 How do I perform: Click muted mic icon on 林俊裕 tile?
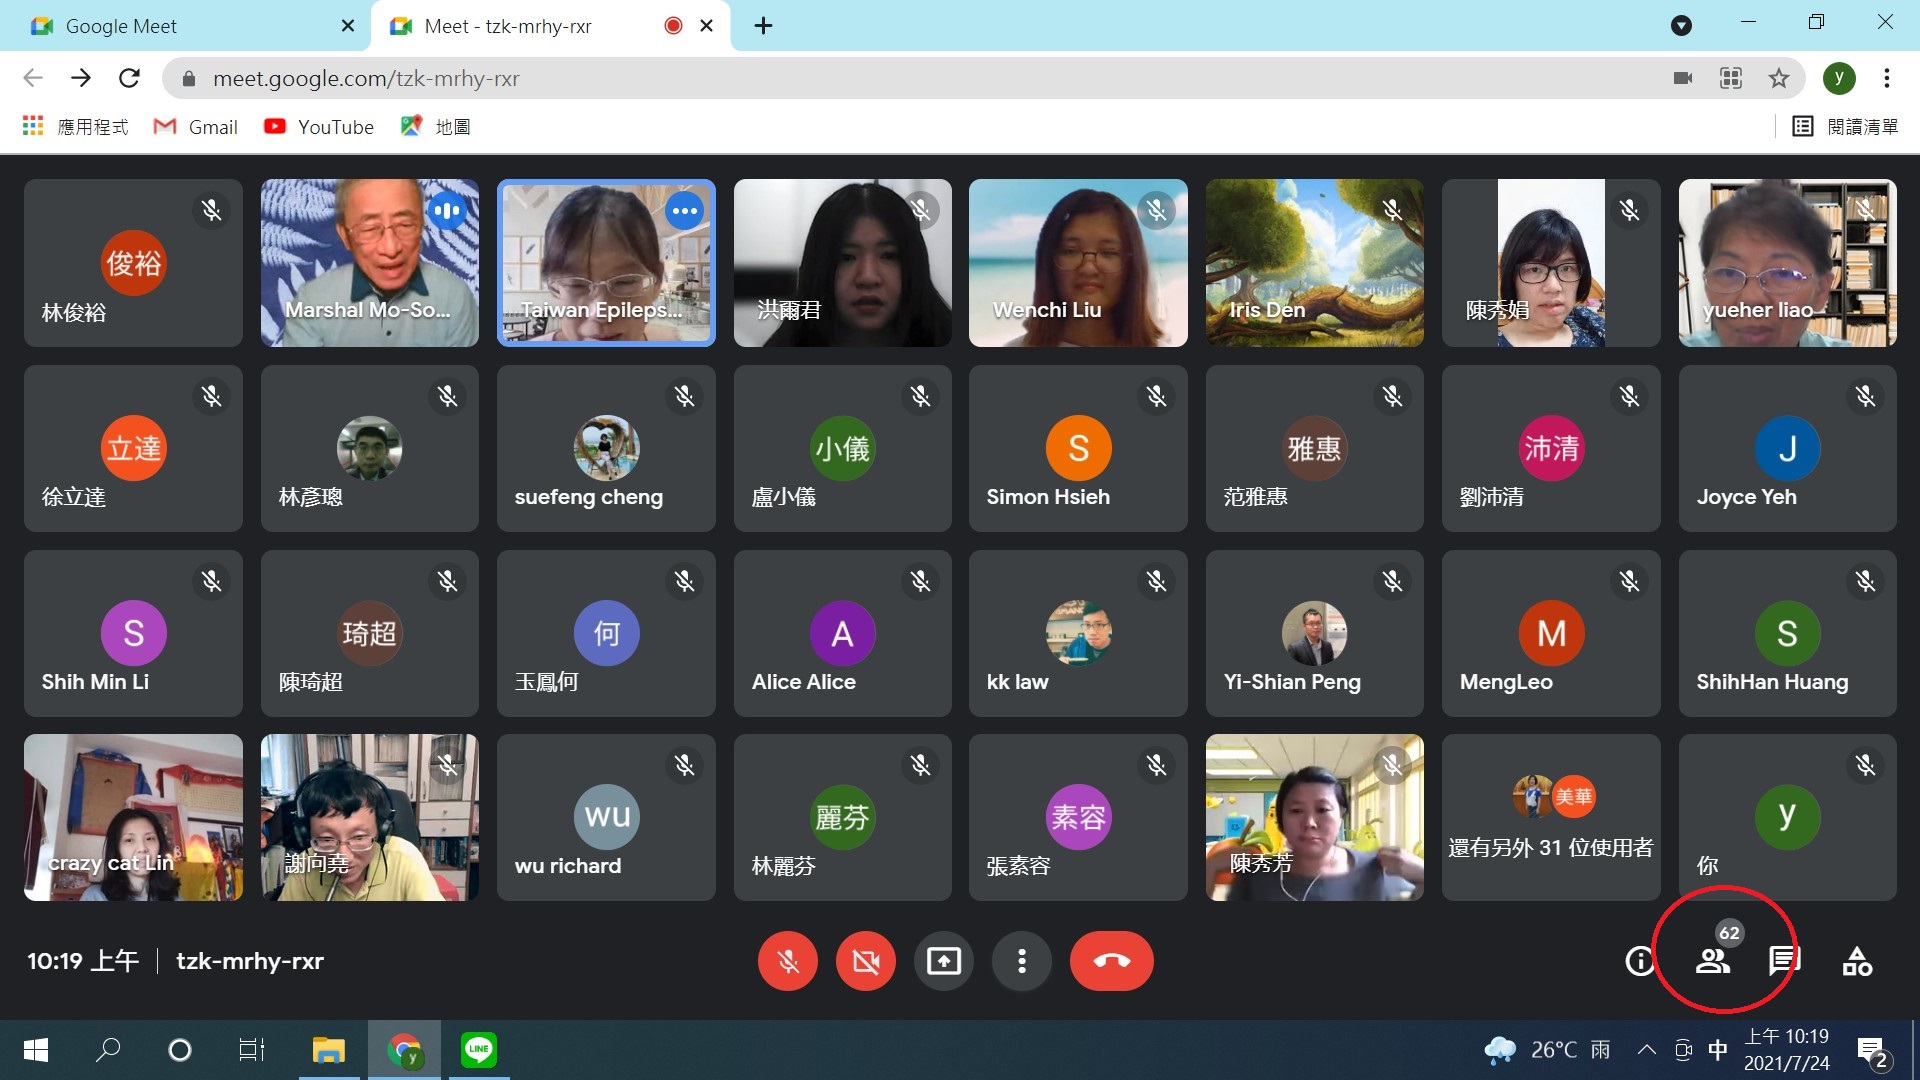[212, 211]
